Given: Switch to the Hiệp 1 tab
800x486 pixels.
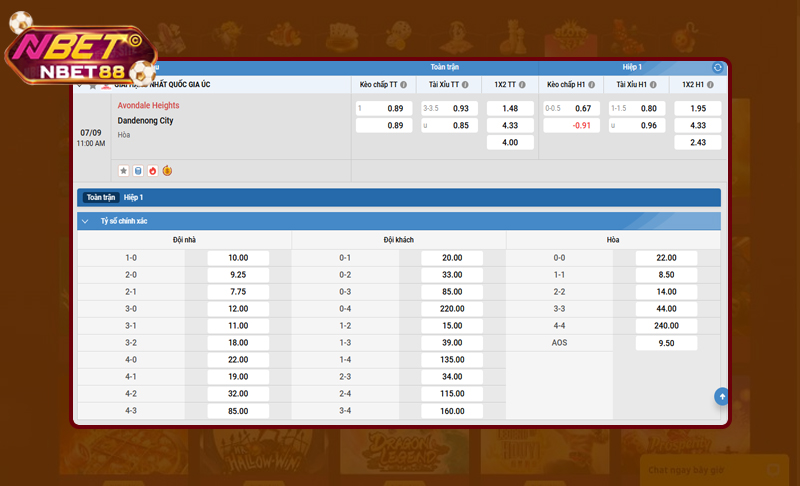Looking at the screenshot, I should coord(133,198).
